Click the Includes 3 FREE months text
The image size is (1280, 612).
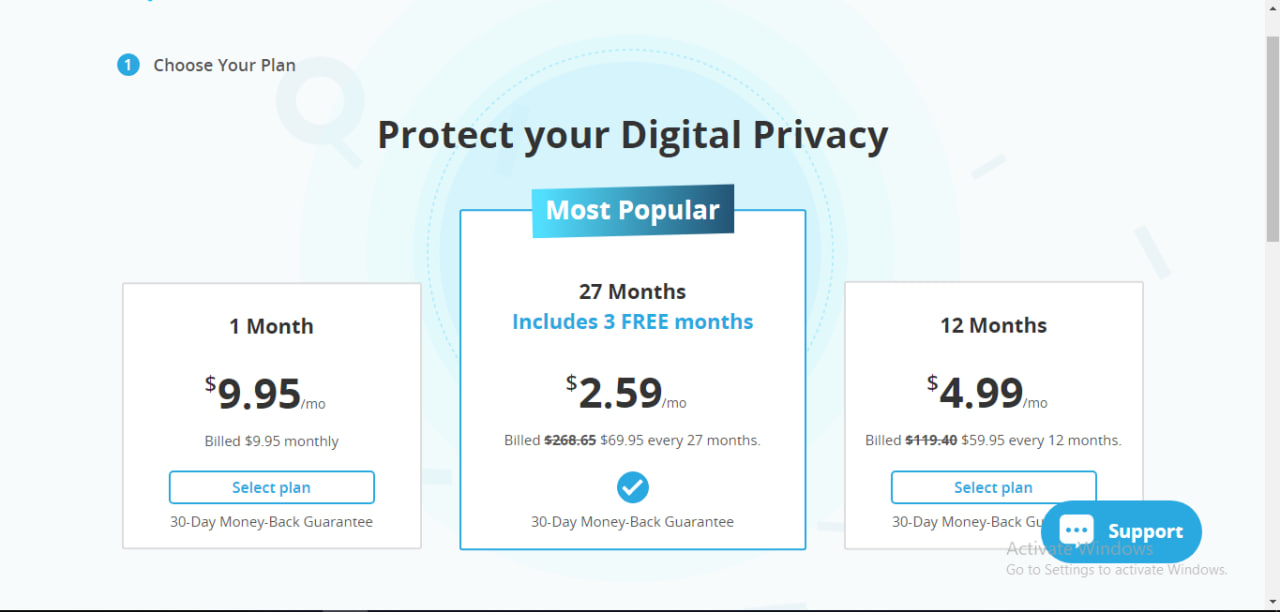pos(632,321)
